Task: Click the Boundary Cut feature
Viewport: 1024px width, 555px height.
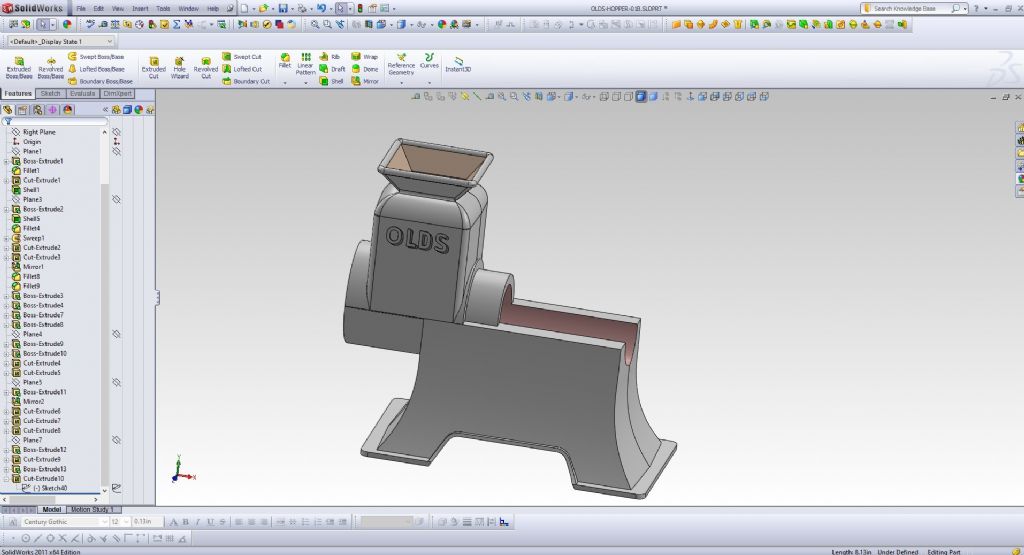Action: (246, 81)
